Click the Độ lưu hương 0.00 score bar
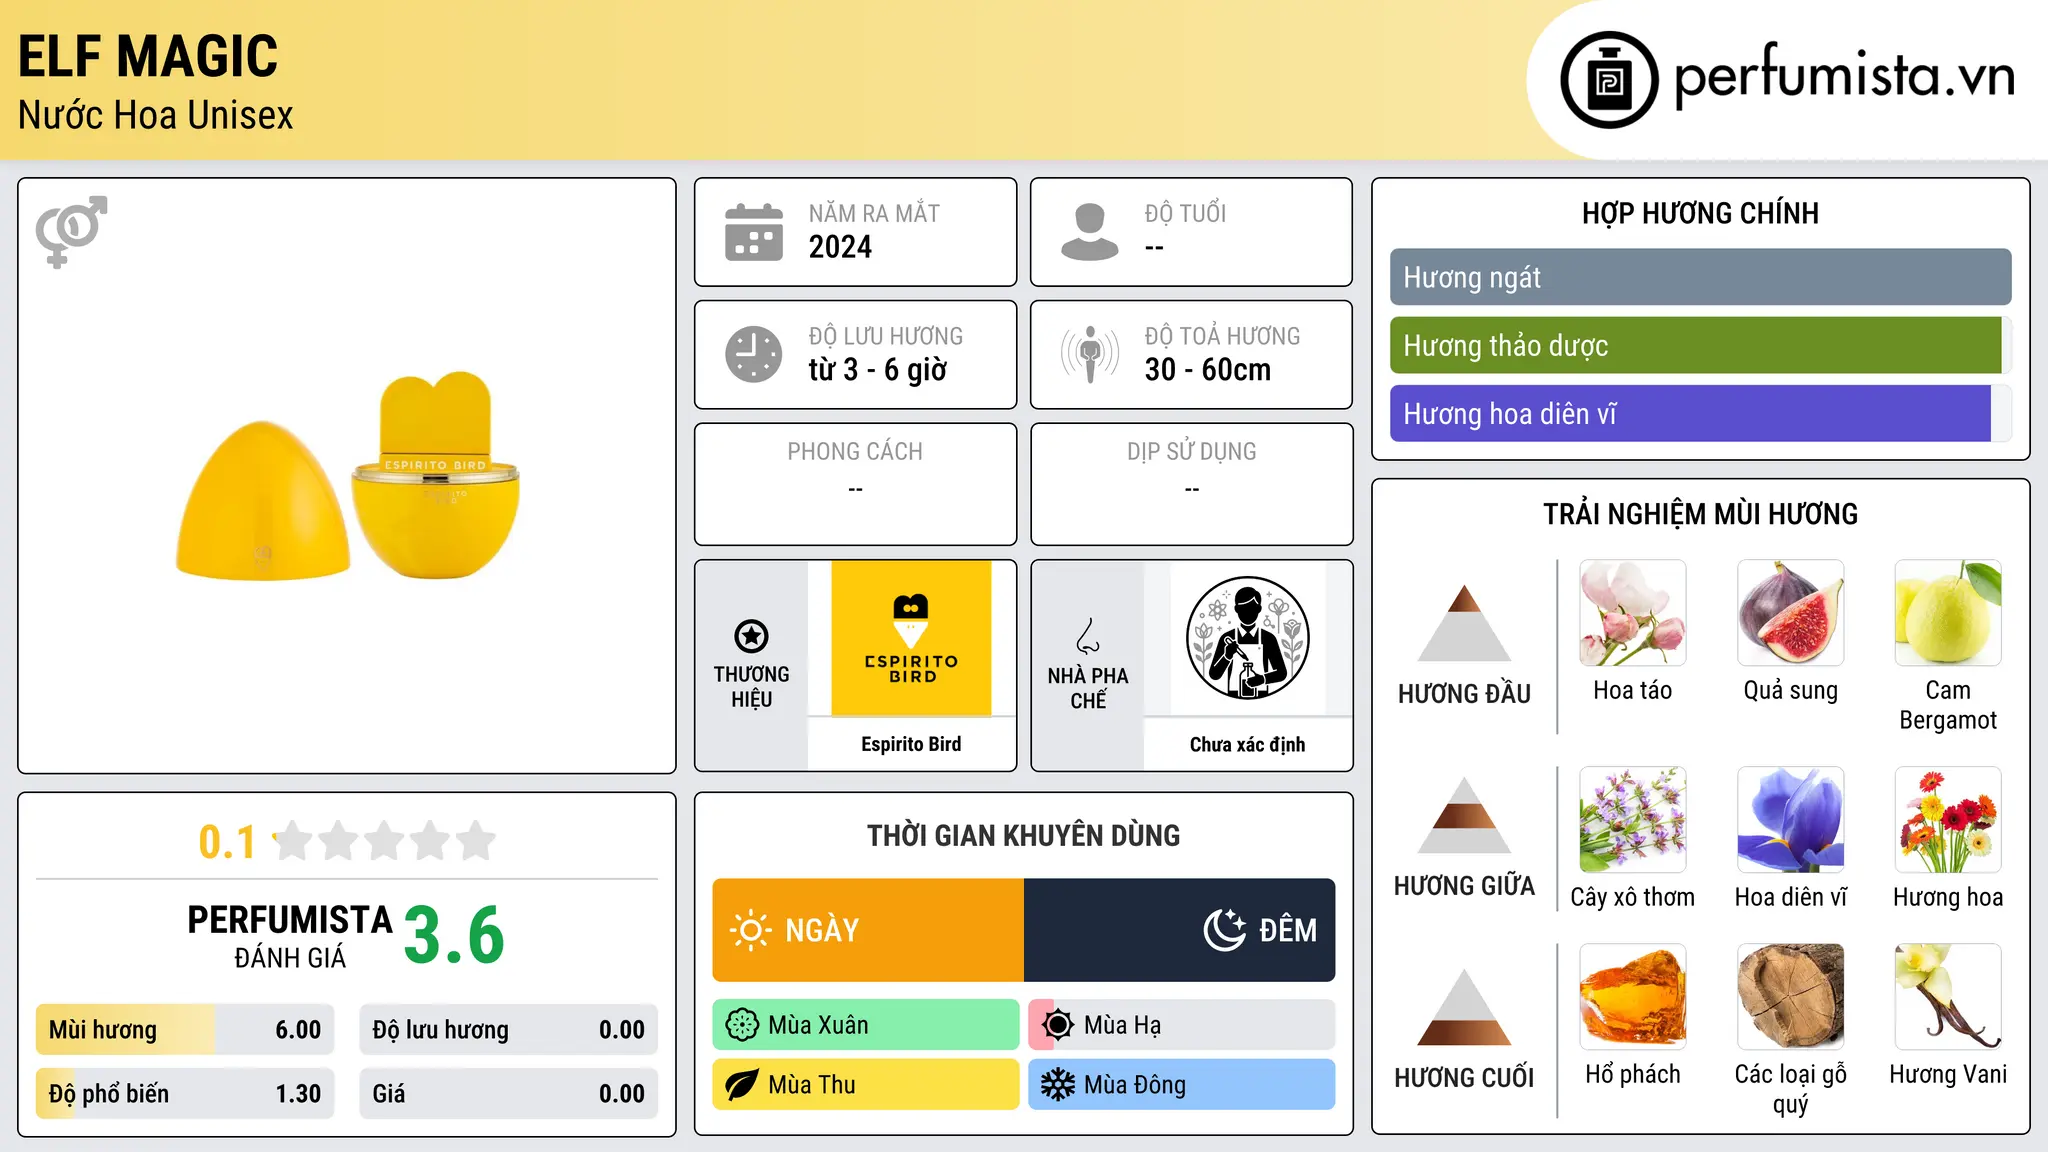The width and height of the screenshot is (2048, 1152). tap(509, 1029)
